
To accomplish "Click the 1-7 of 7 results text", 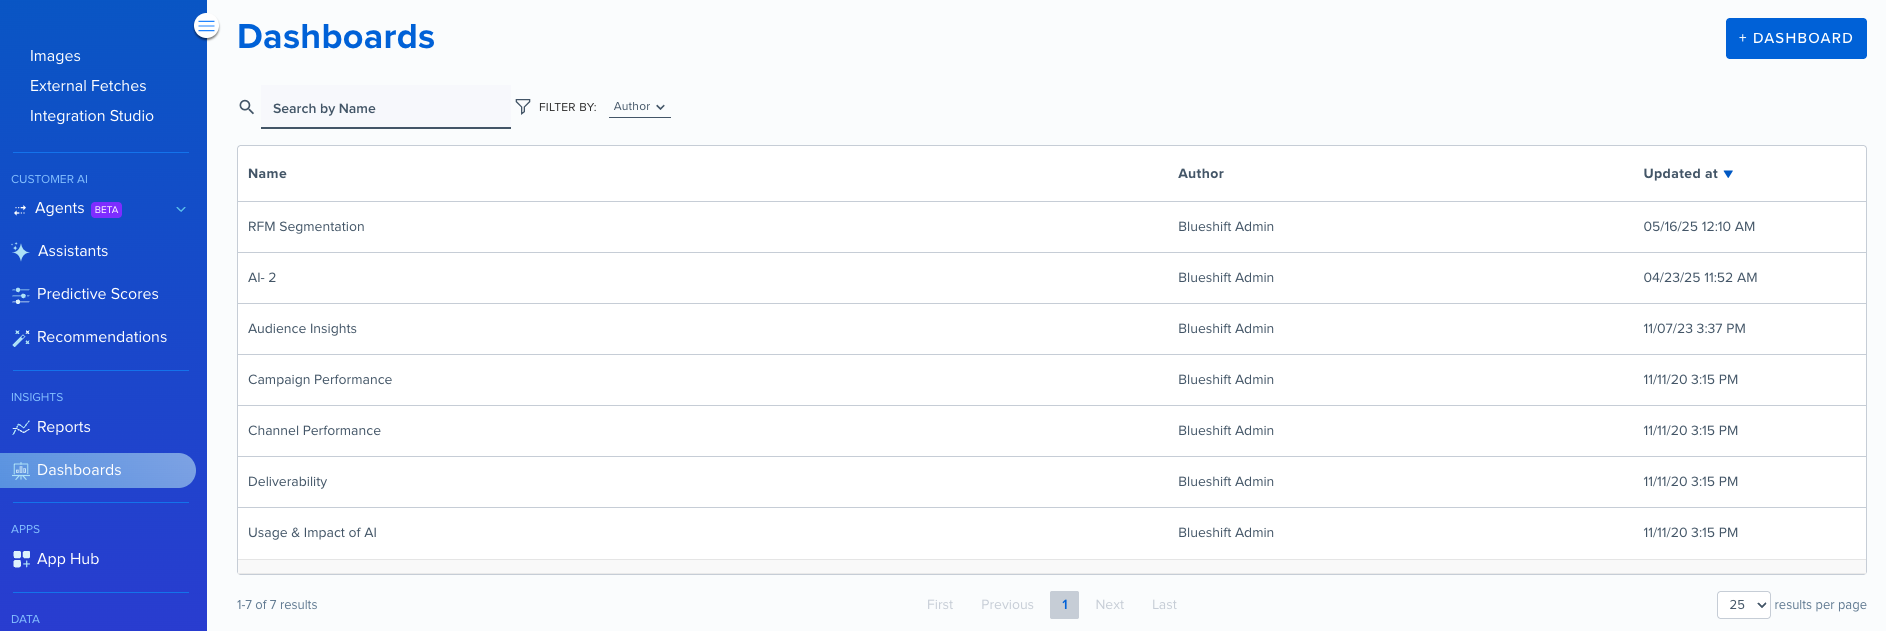I will 277,605.
